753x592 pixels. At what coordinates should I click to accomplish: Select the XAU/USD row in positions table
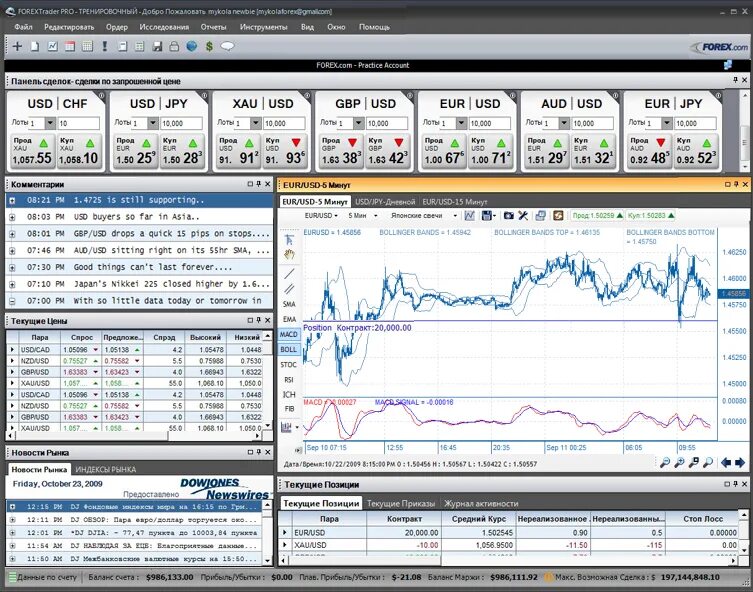508,545
